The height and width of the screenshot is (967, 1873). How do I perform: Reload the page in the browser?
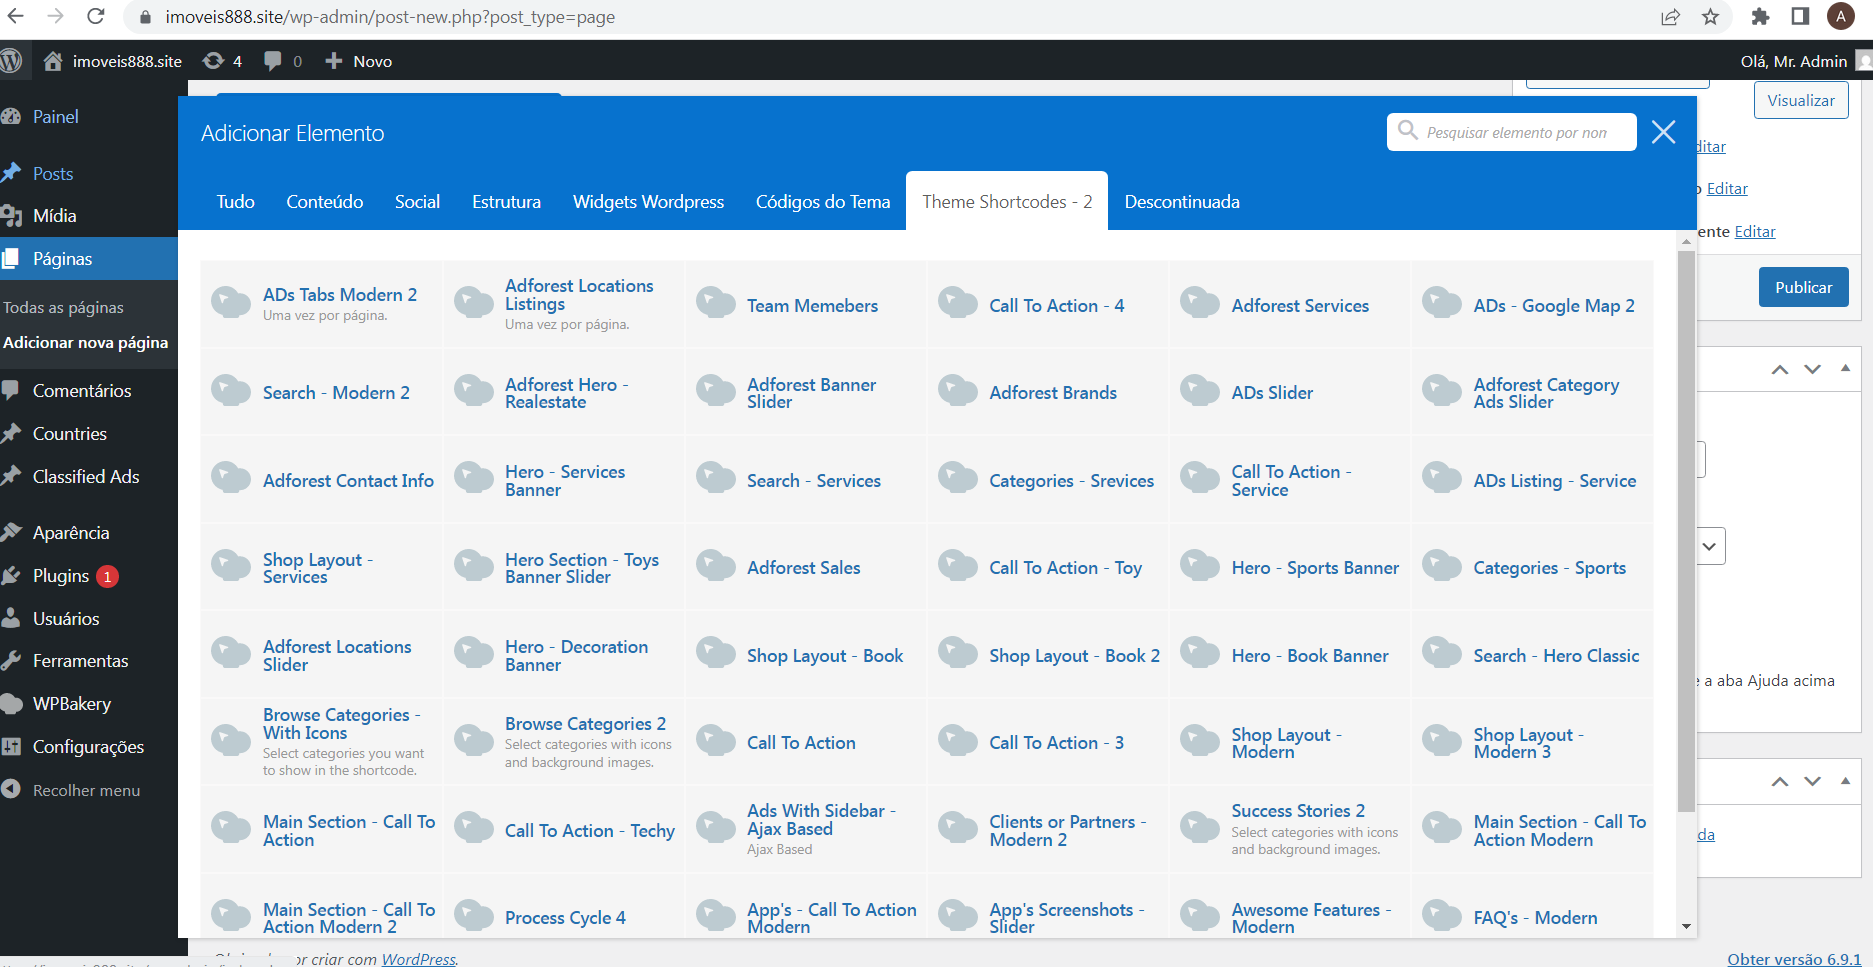coord(96,17)
